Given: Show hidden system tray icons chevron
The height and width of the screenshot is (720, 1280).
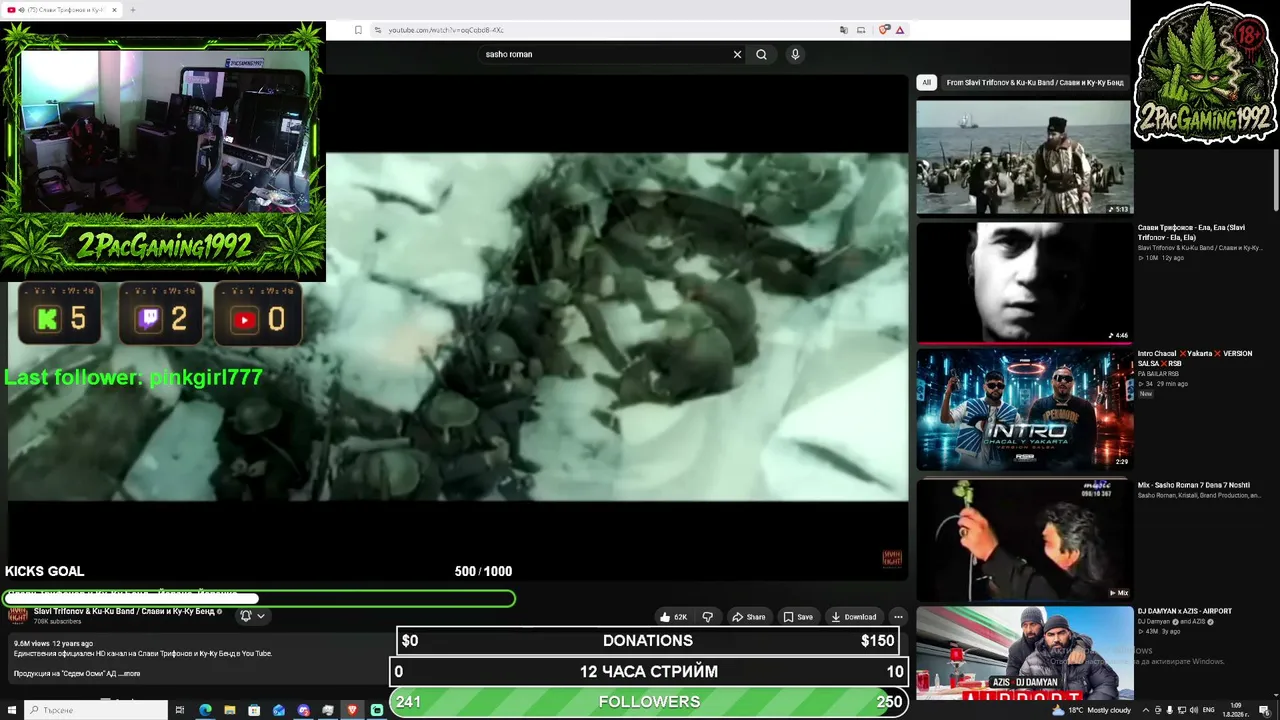Looking at the screenshot, I should (1146, 710).
